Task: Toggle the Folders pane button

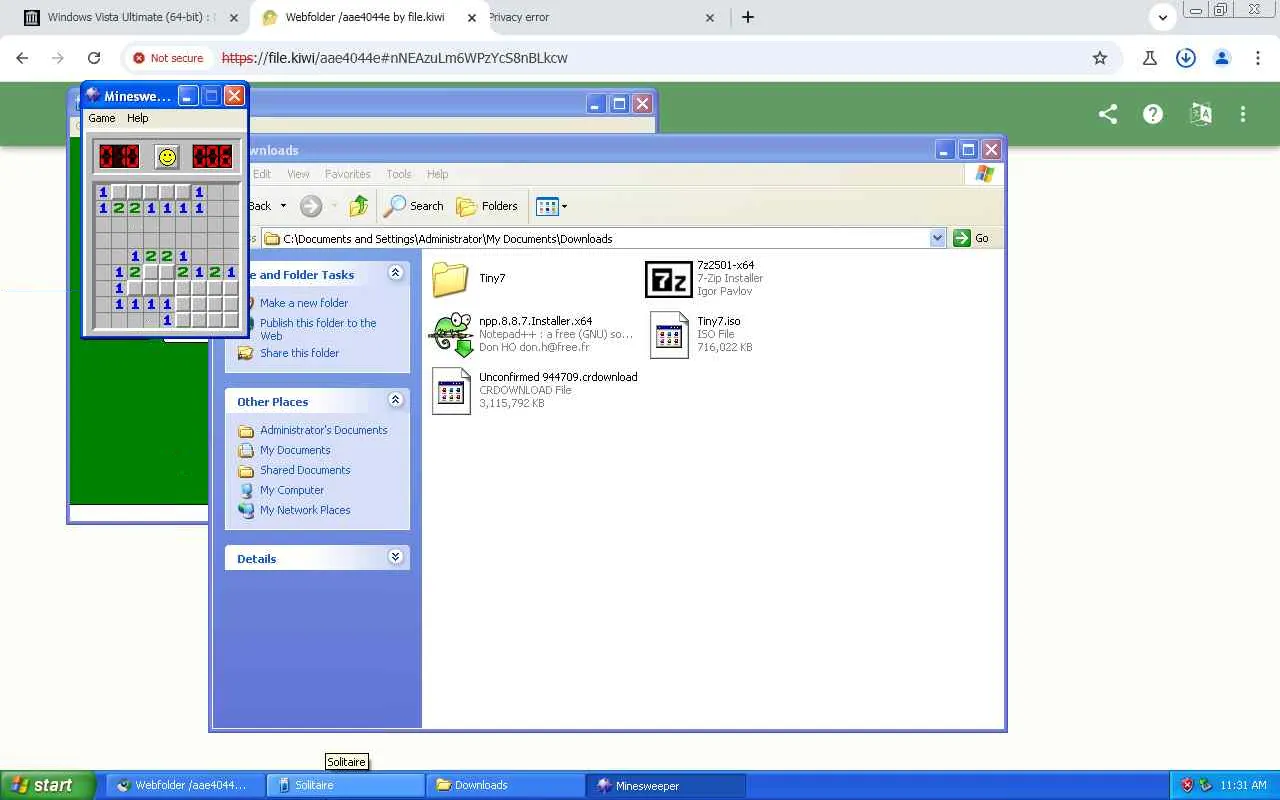Action: click(487, 206)
